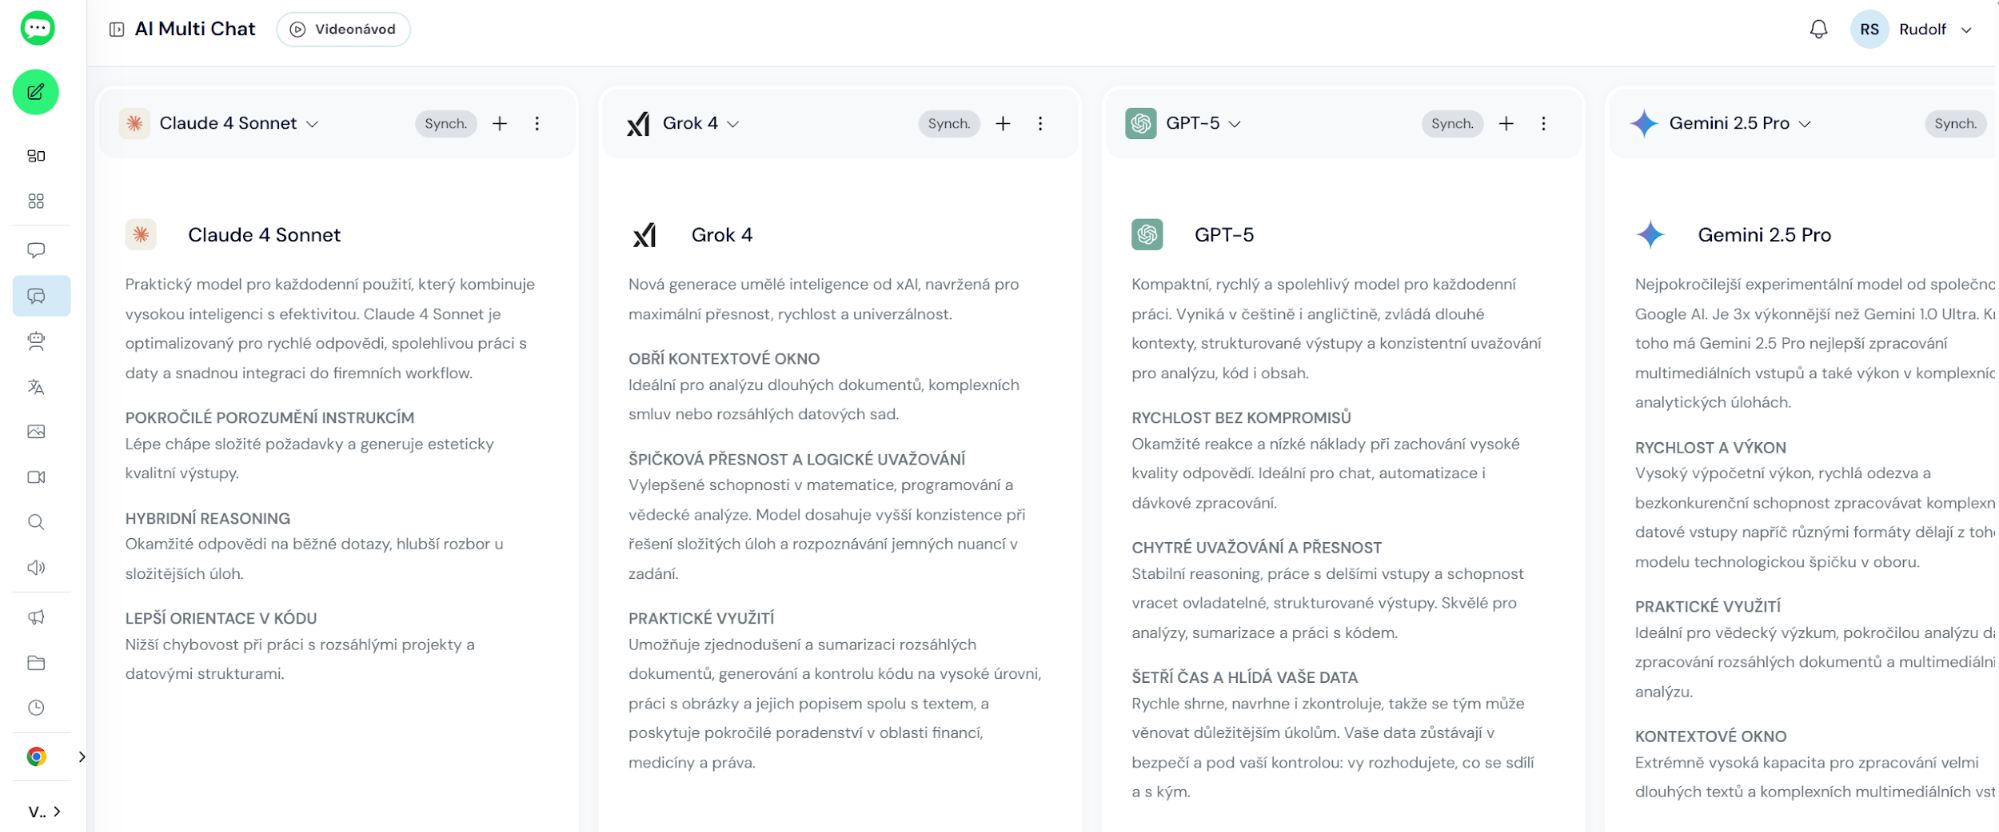Viewport: 1999px width, 832px height.
Task: Click 'ŠETŘÍ ČAS A HLÍDÁ VAŠE DATA' heading
Action: (x=1244, y=678)
